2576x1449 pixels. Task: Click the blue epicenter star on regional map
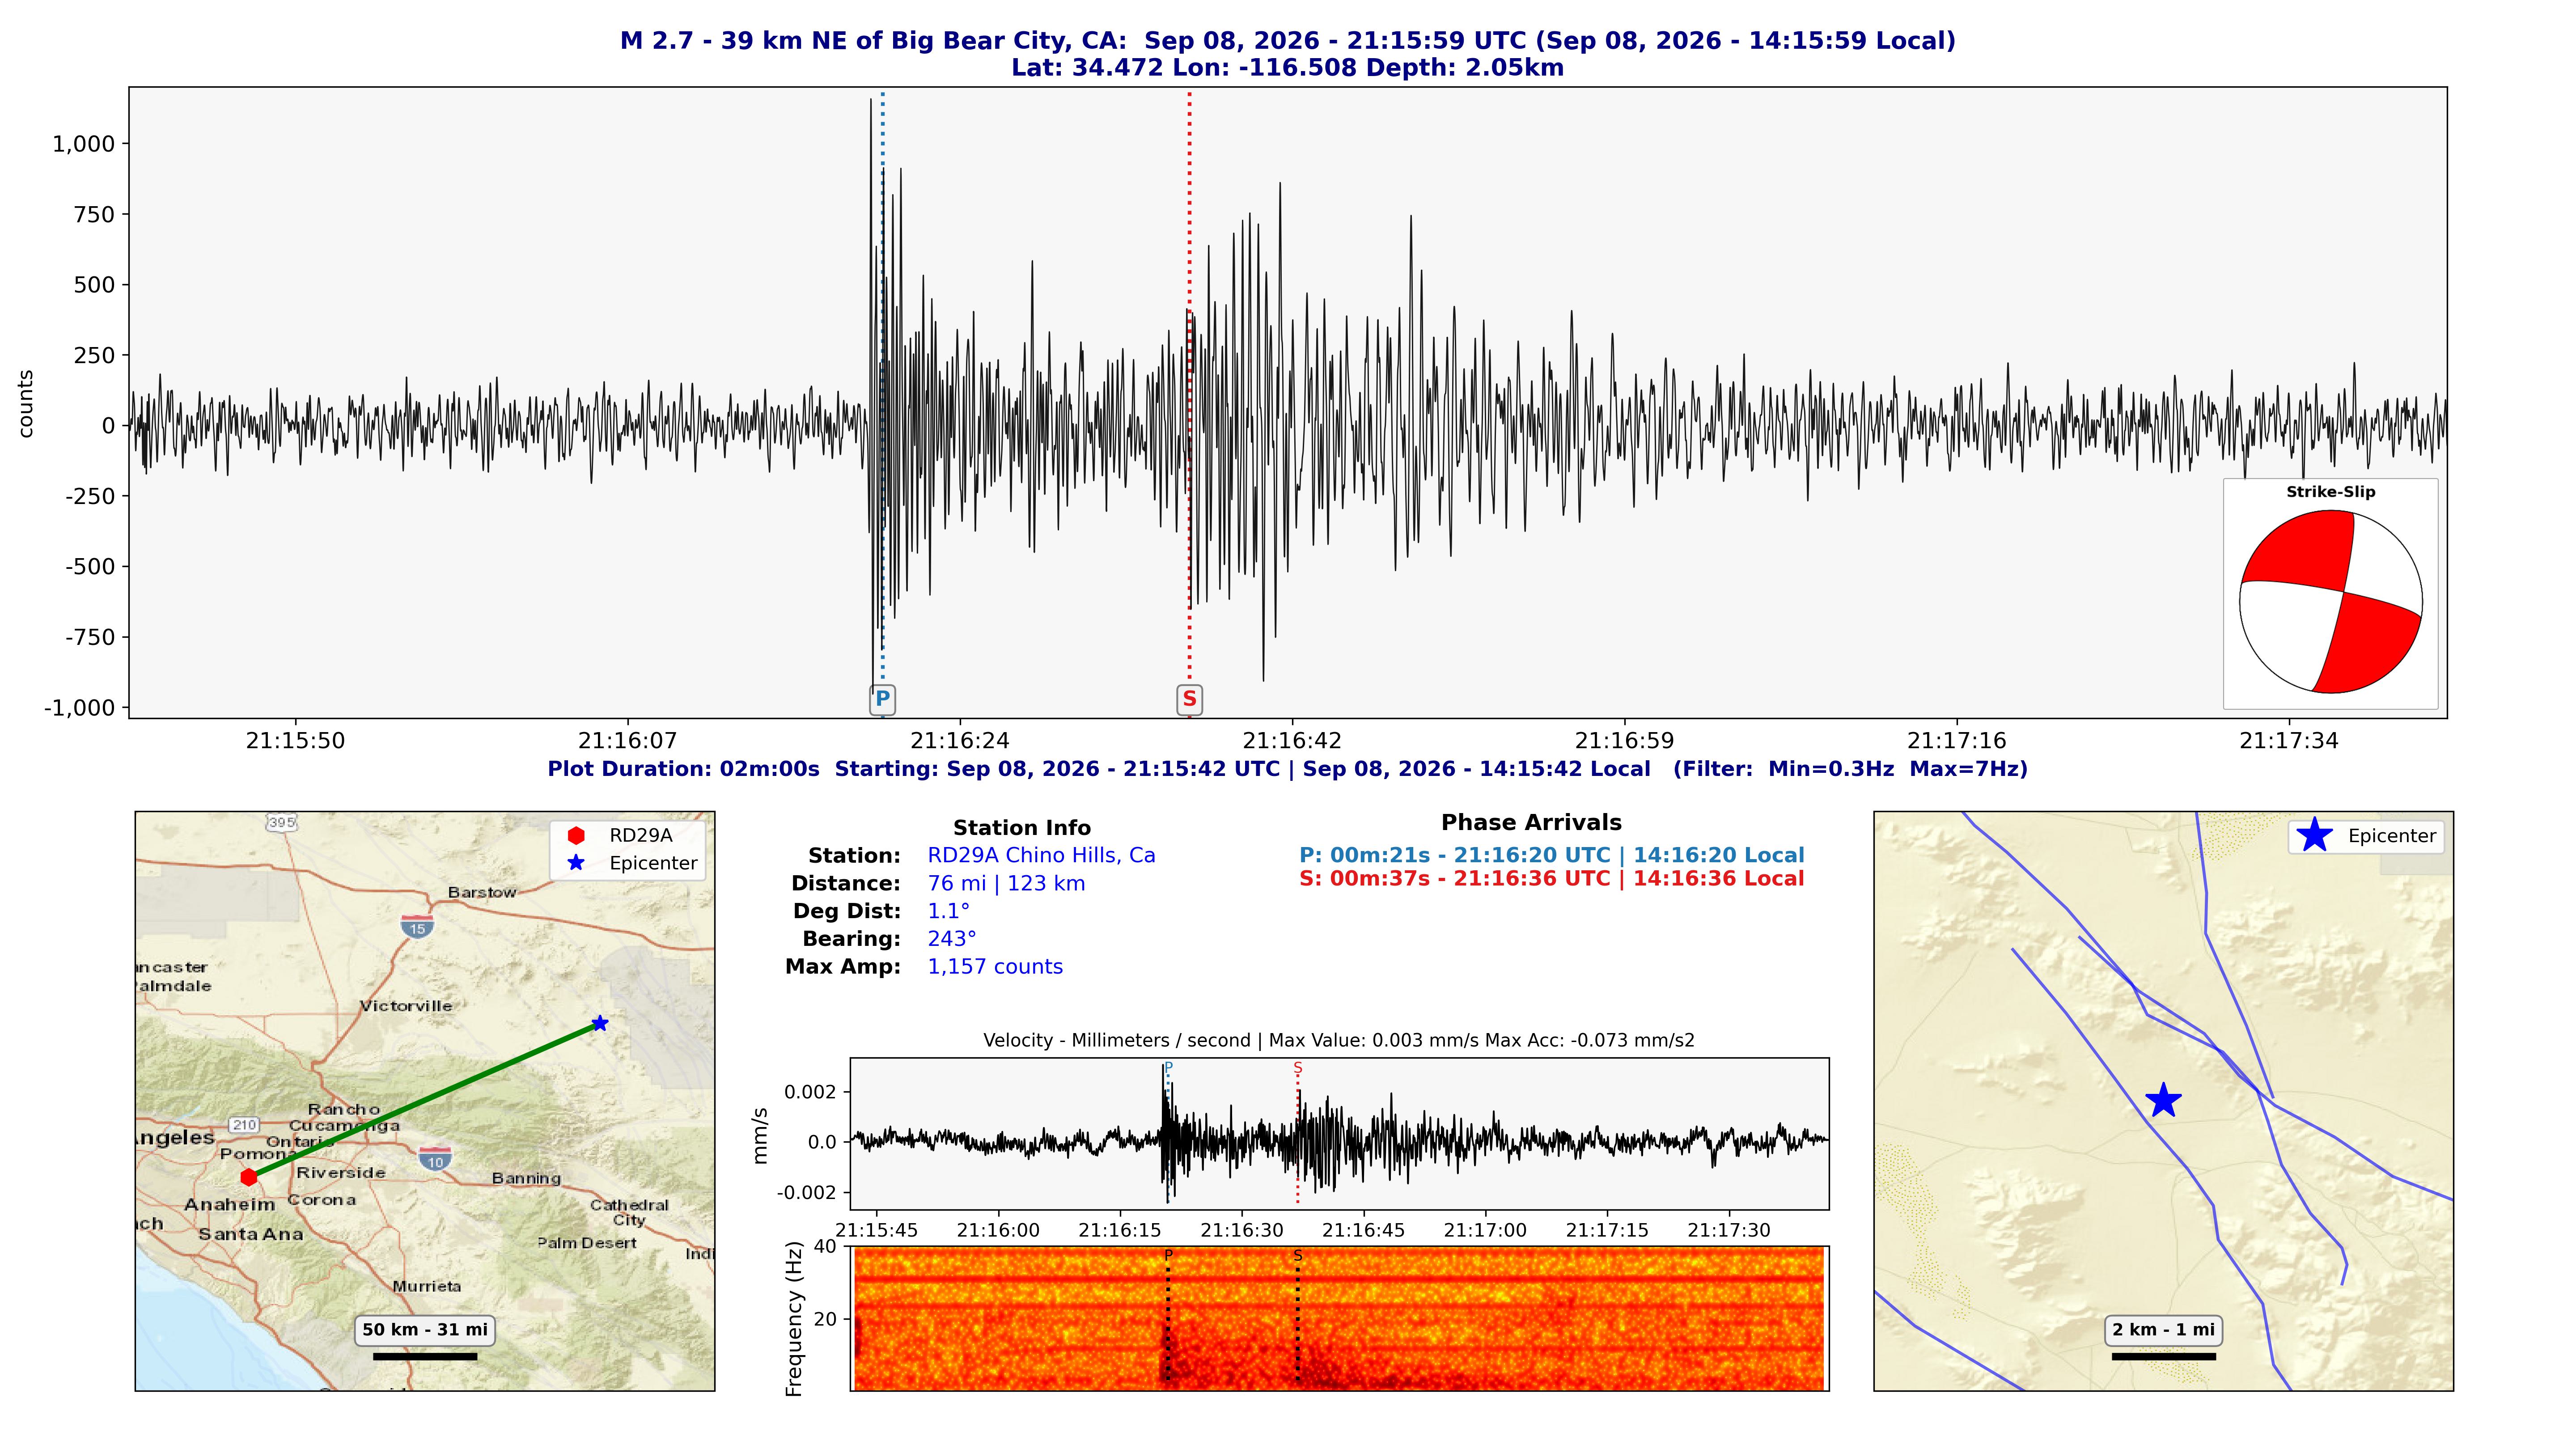point(599,1023)
